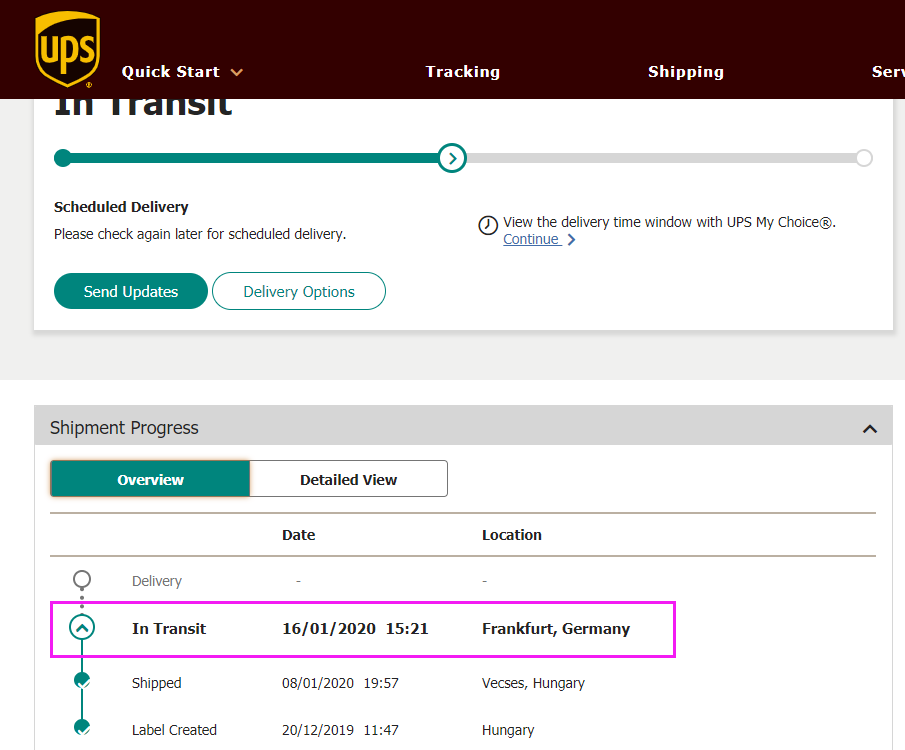Click the progress bar end circle
Screen dimensions: 905x750
864,157
